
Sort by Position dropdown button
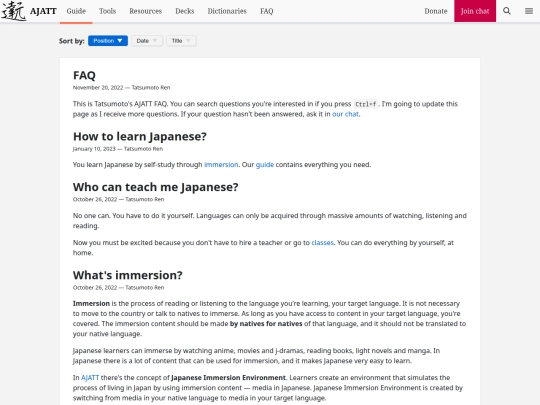[108, 41]
